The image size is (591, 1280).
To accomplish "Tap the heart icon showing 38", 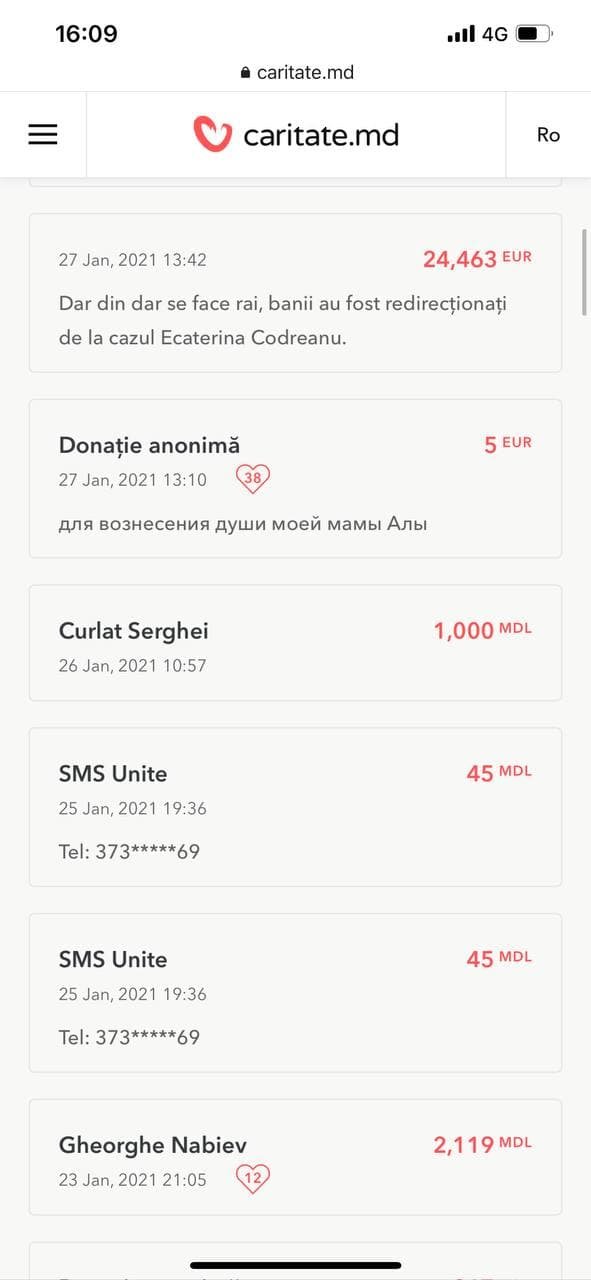I will tap(253, 478).
